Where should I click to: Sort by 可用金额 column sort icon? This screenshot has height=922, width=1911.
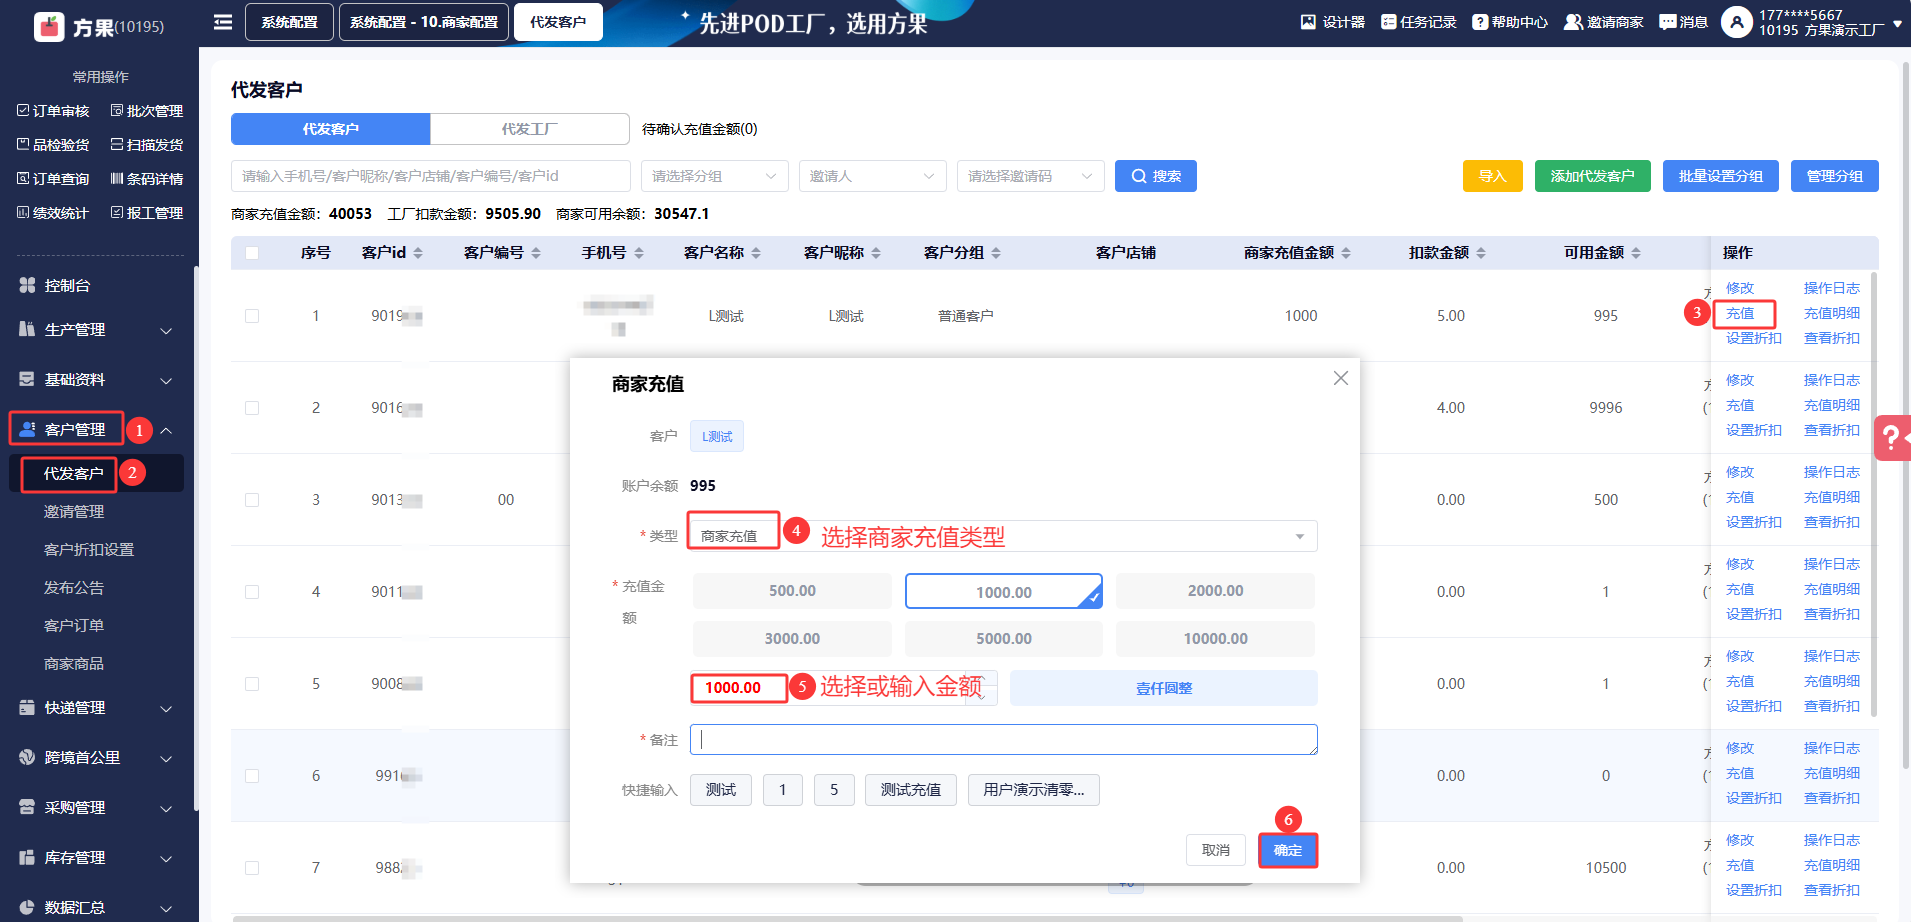[1636, 253]
